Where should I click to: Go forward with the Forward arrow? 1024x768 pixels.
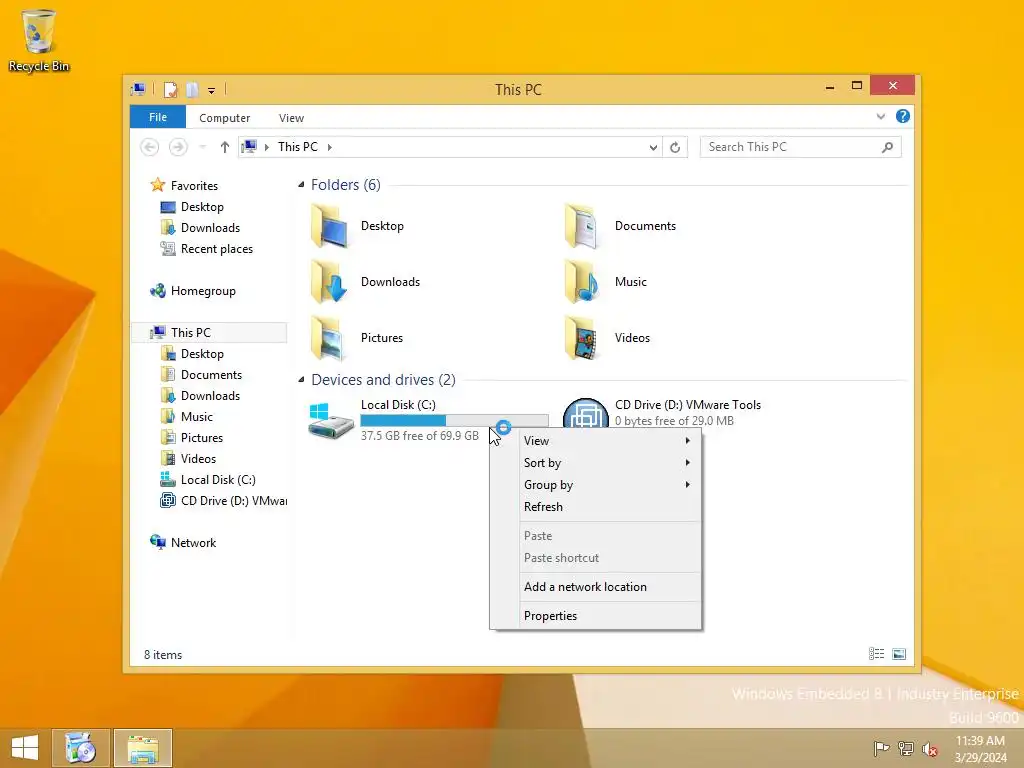coord(178,147)
